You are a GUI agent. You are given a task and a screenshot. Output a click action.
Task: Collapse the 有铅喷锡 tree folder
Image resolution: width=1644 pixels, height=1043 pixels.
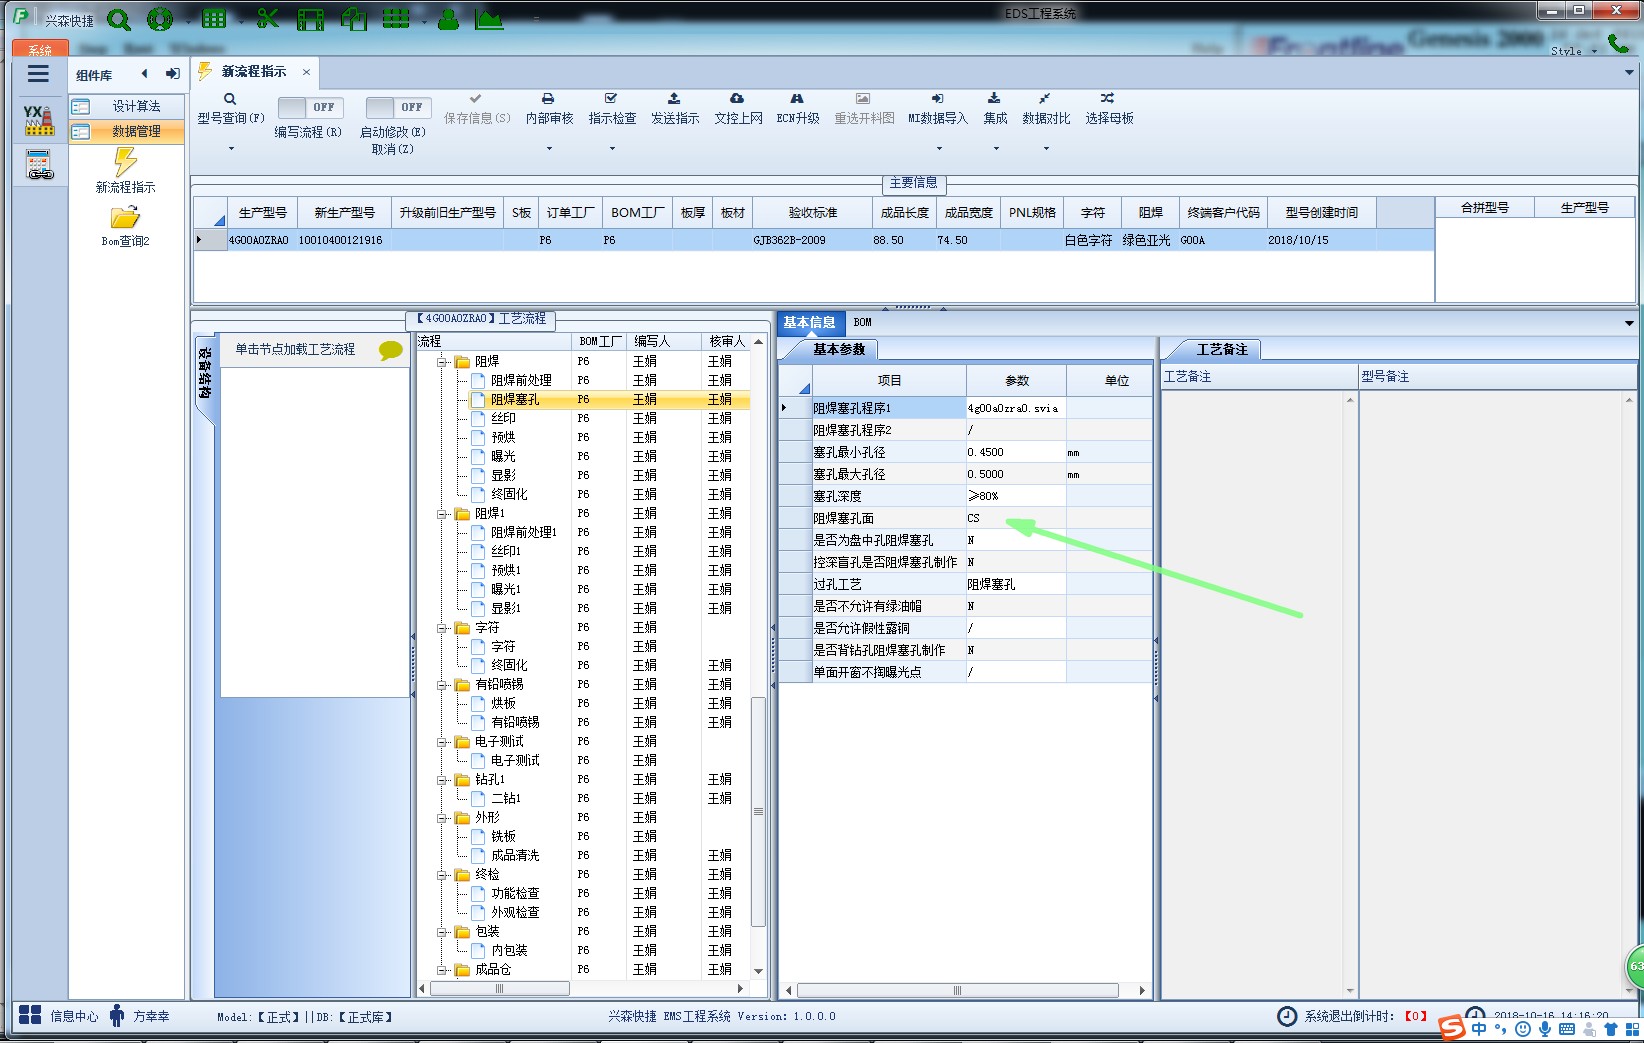click(442, 685)
